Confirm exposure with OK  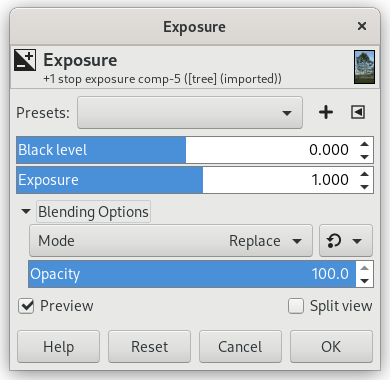tap(331, 347)
